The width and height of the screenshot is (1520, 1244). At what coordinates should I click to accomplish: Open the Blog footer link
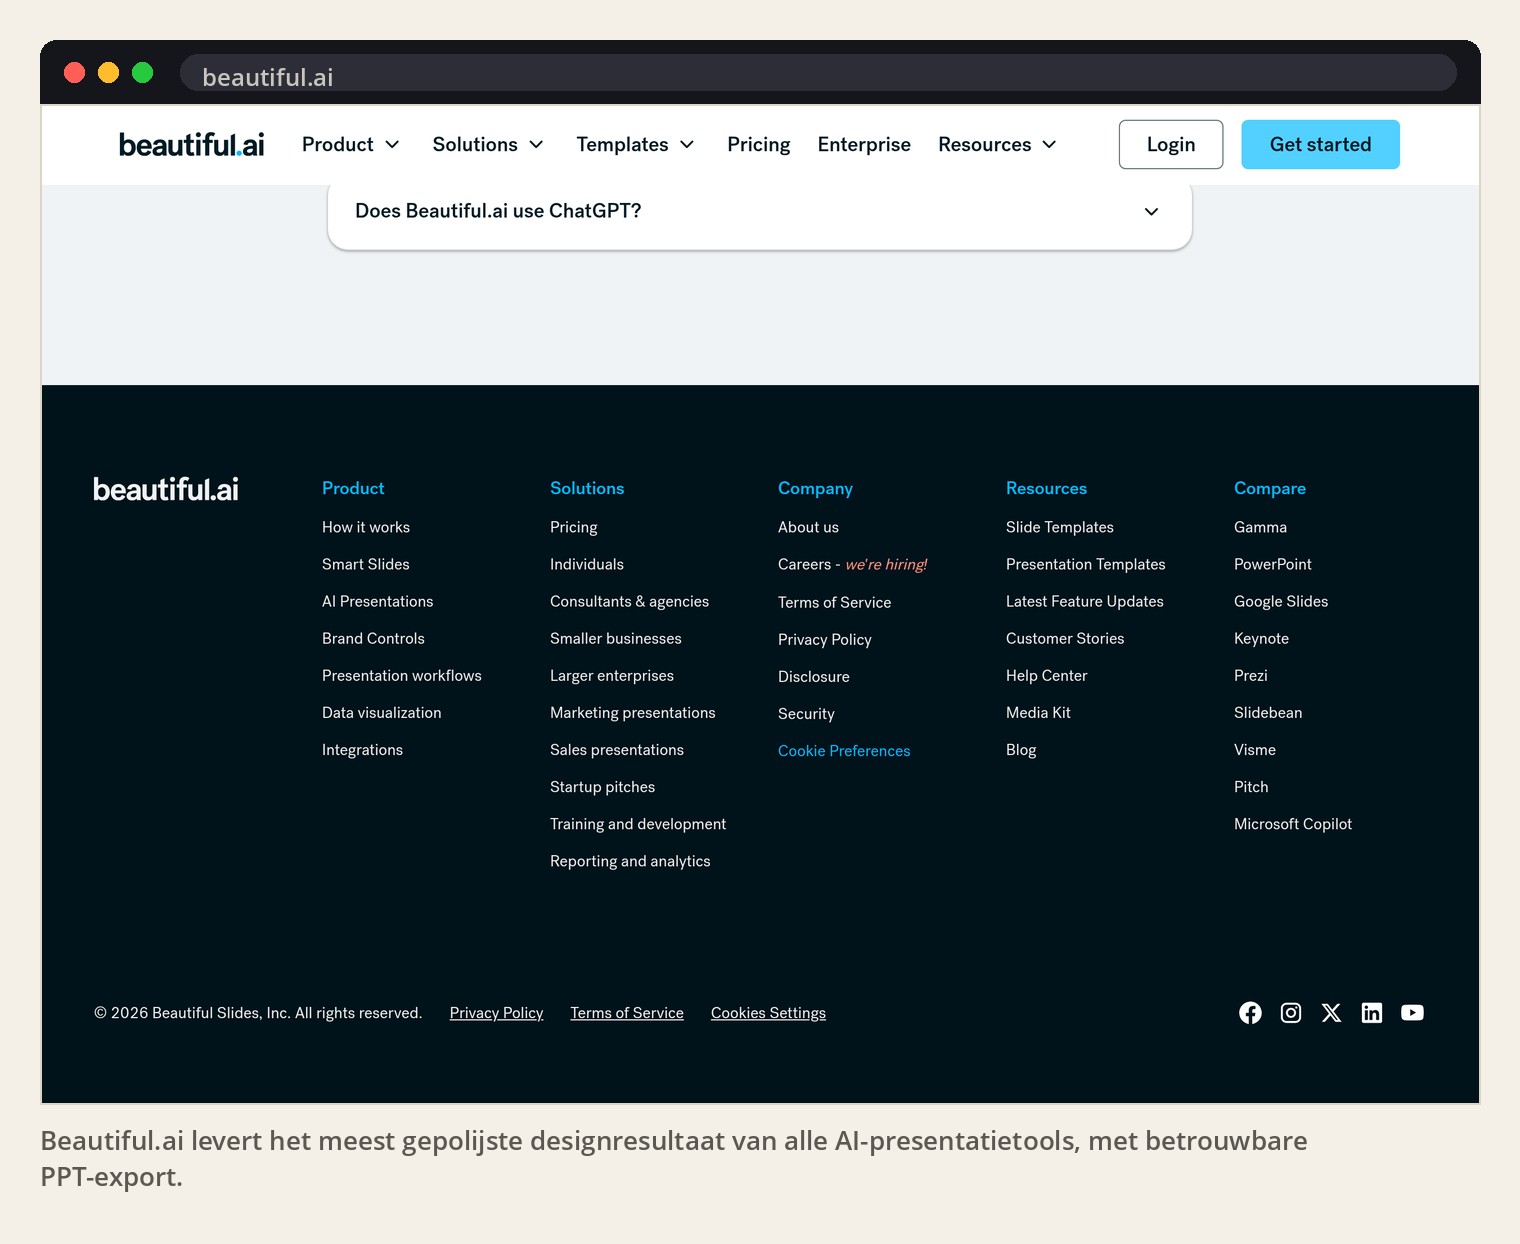(1021, 750)
